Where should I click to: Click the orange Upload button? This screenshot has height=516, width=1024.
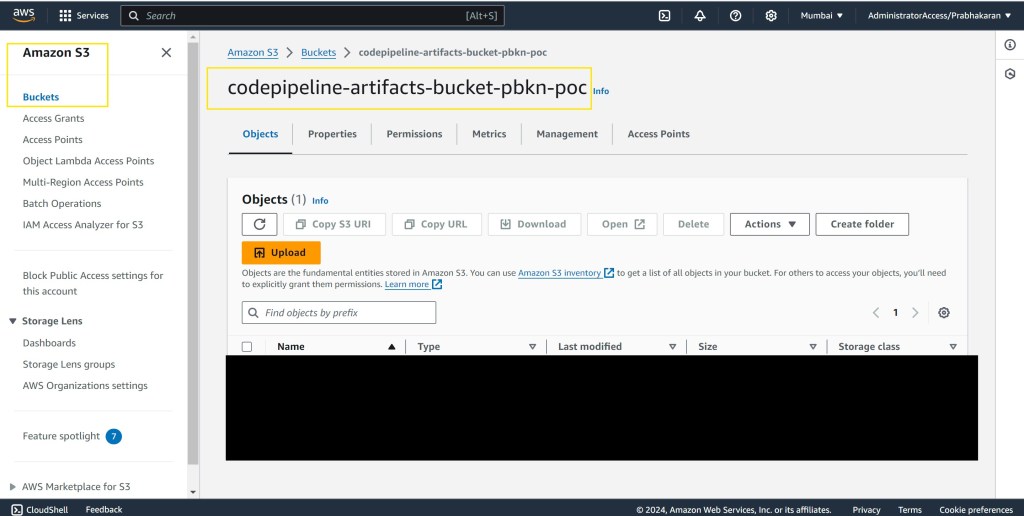click(x=281, y=253)
